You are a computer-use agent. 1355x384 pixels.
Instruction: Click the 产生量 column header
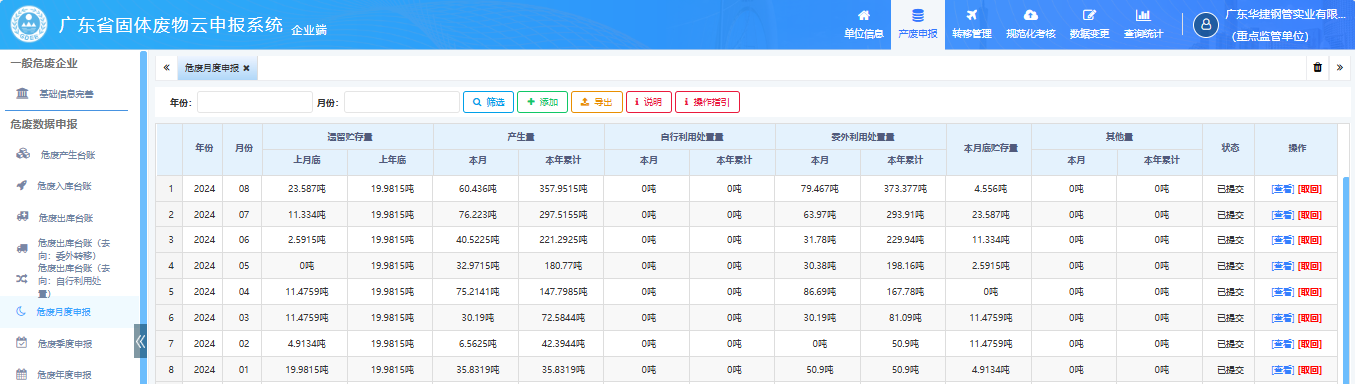[x=519, y=136]
